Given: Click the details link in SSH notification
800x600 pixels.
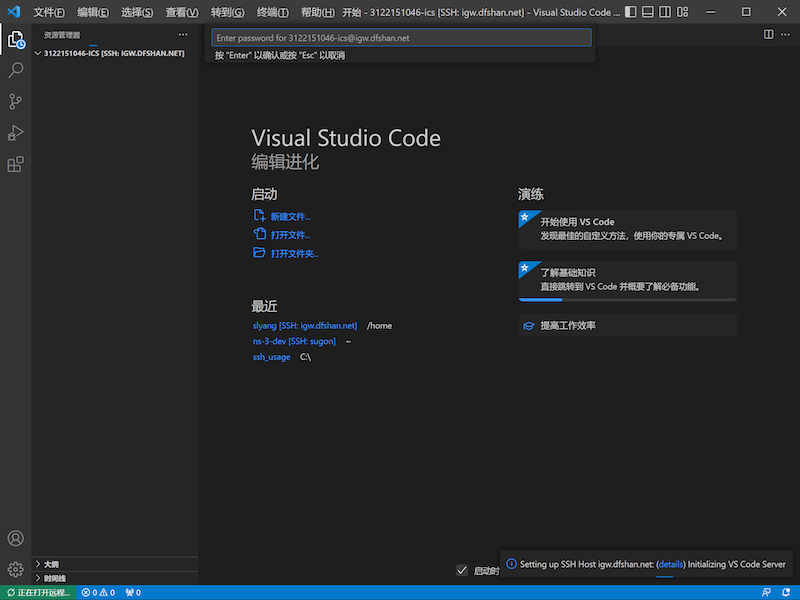Looking at the screenshot, I should coord(670,564).
